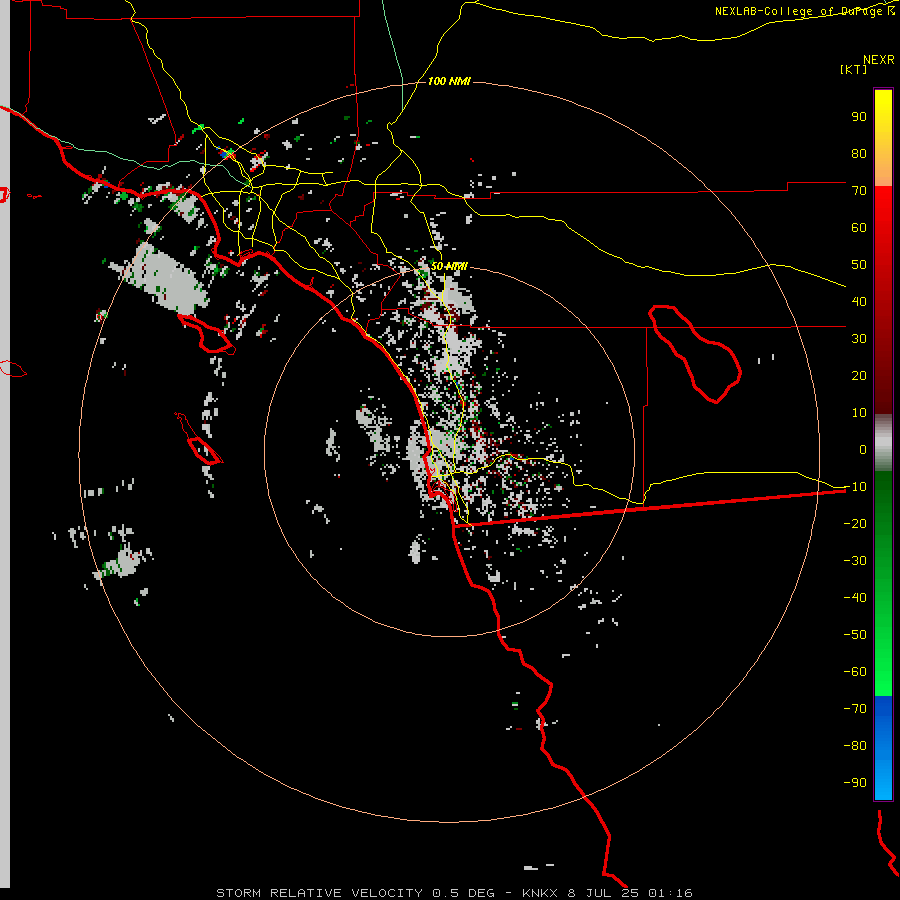
Task: Click the 90 value on the velocity scale
Action: tap(859, 117)
